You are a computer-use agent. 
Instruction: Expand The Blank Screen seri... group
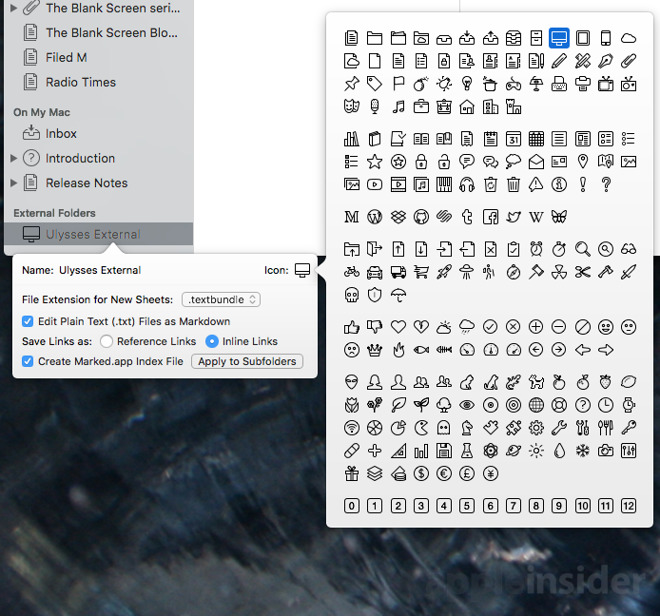click(x=13, y=8)
